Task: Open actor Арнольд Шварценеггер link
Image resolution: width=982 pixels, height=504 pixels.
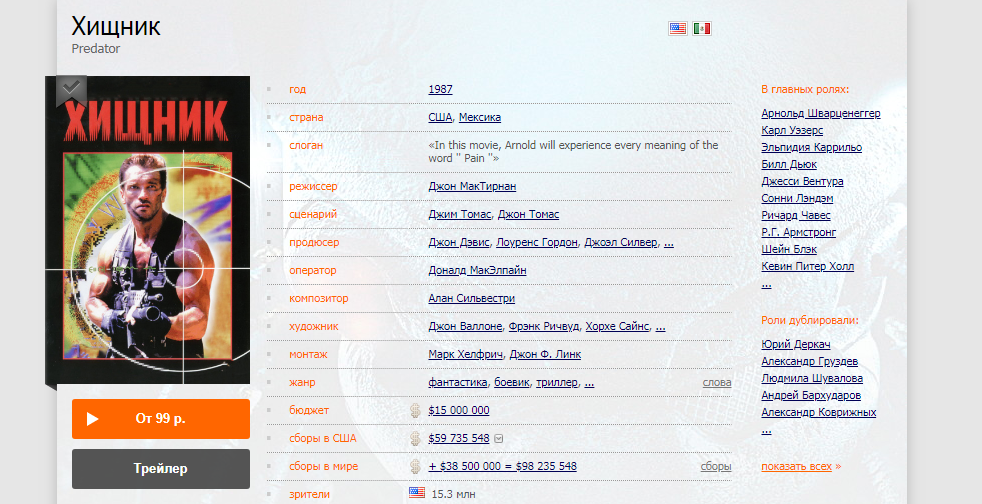Action: pyautogui.click(x=821, y=113)
